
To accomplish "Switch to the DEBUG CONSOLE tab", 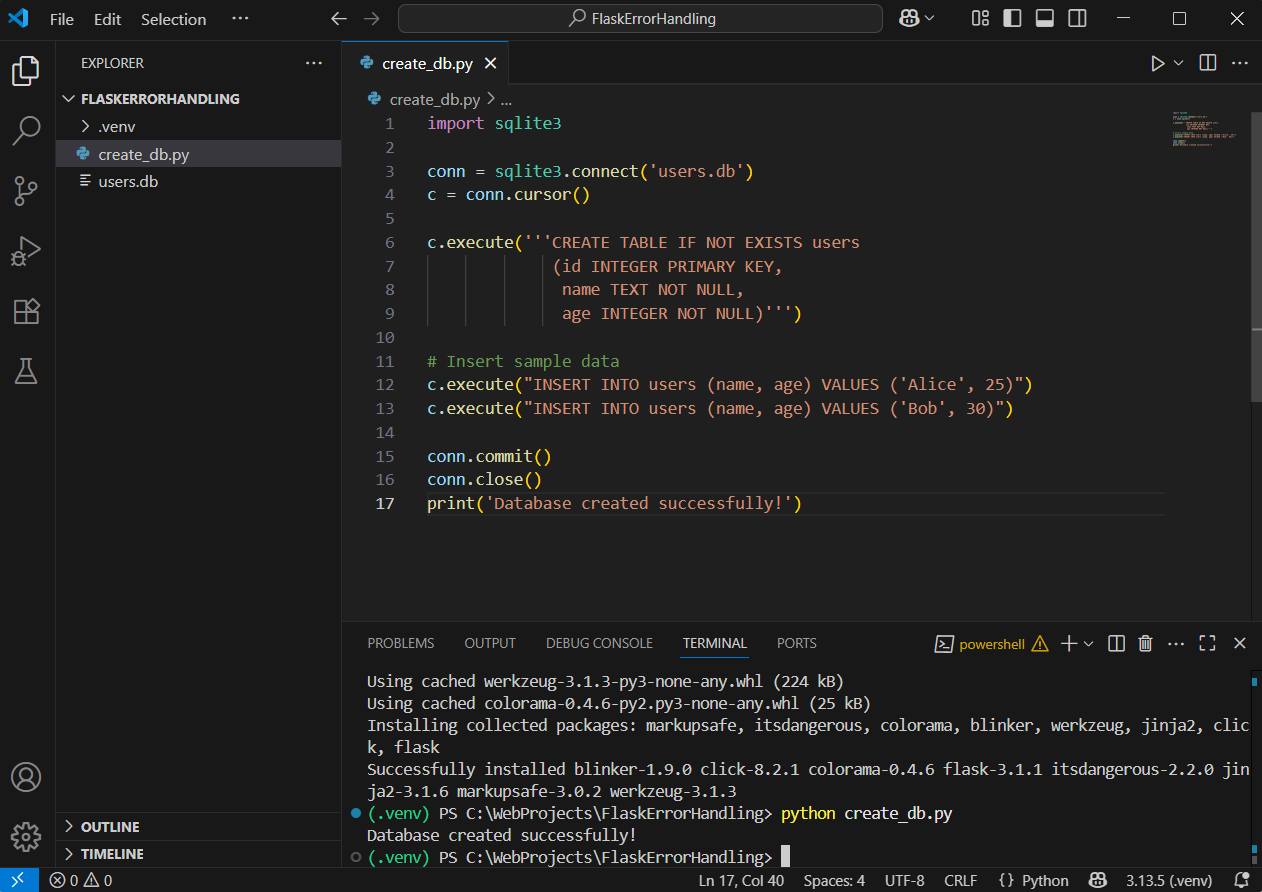I will 599,643.
